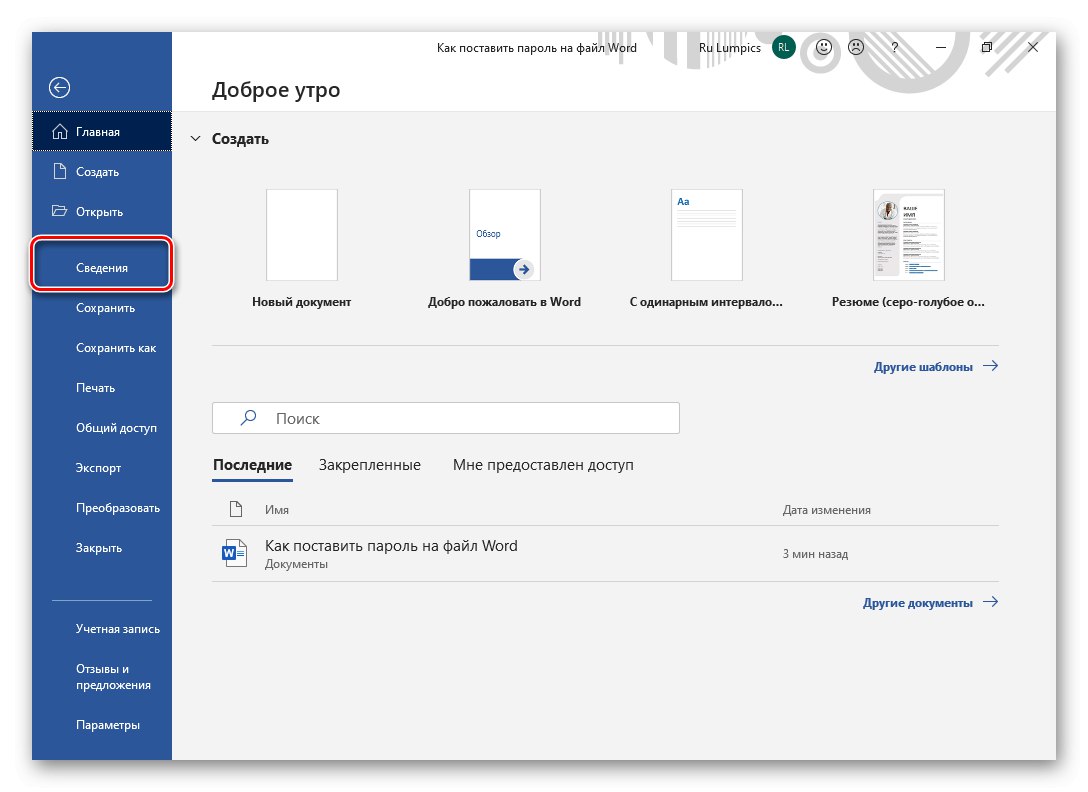Click the RL account avatar
Image resolution: width=1088 pixels, height=792 pixels.
coord(783,47)
